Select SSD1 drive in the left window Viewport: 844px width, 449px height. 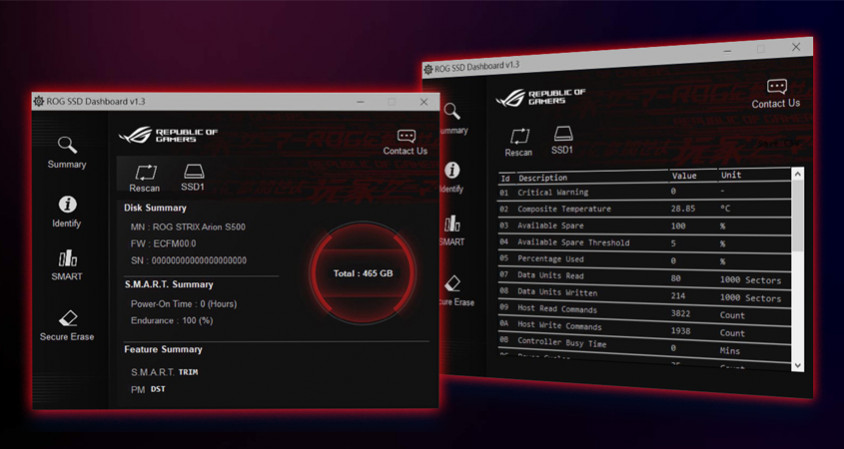(193, 177)
